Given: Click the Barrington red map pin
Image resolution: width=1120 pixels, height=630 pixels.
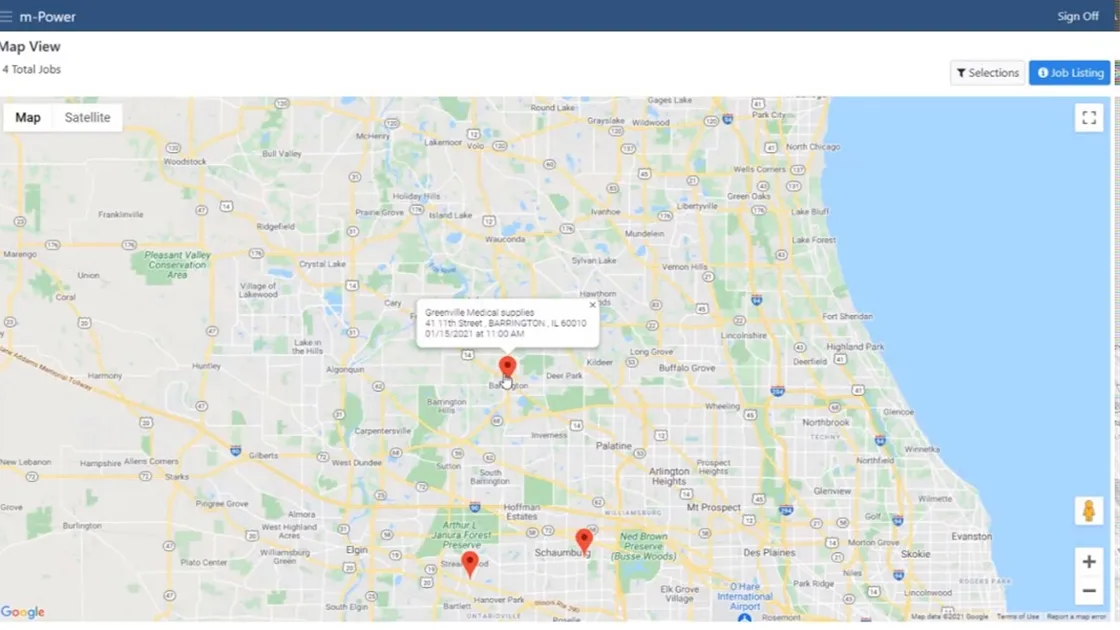Looking at the screenshot, I should click(x=507, y=366).
